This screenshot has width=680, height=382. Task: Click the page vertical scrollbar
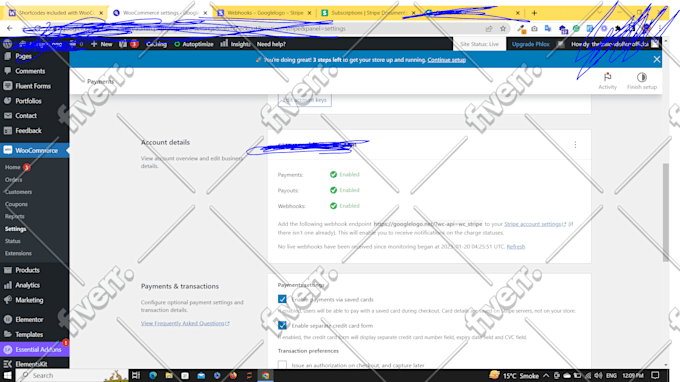(x=666, y=212)
